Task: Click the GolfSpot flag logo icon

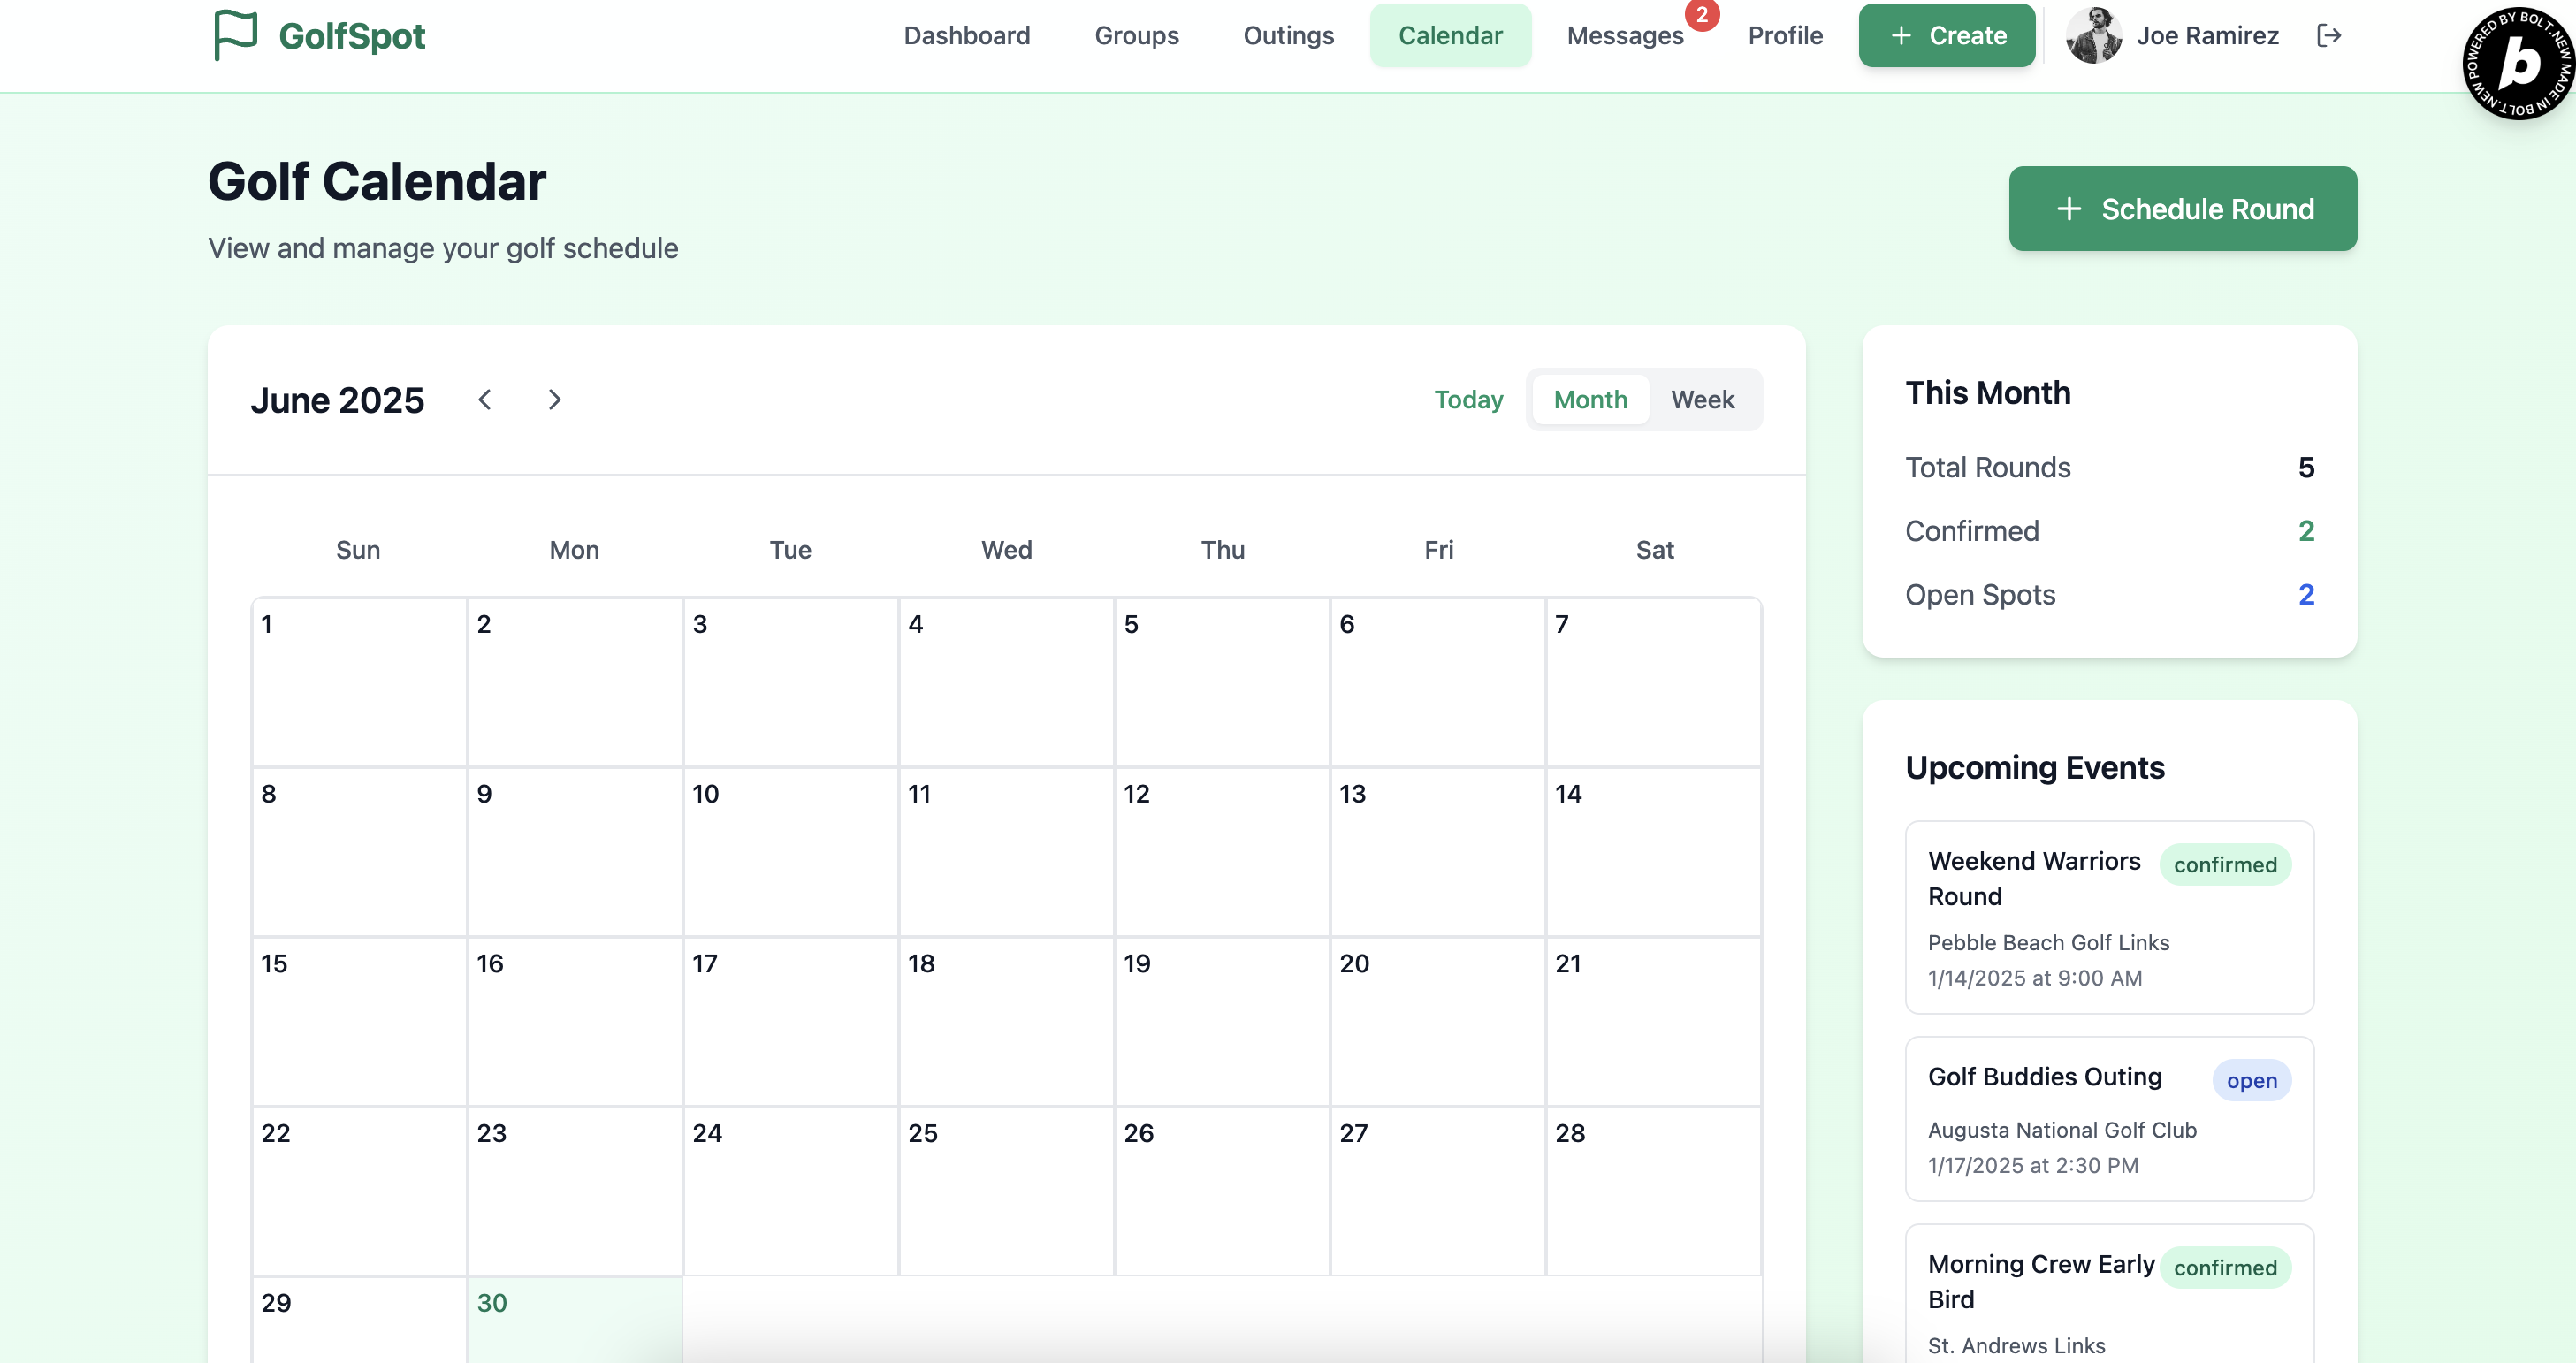Action: (x=236, y=35)
